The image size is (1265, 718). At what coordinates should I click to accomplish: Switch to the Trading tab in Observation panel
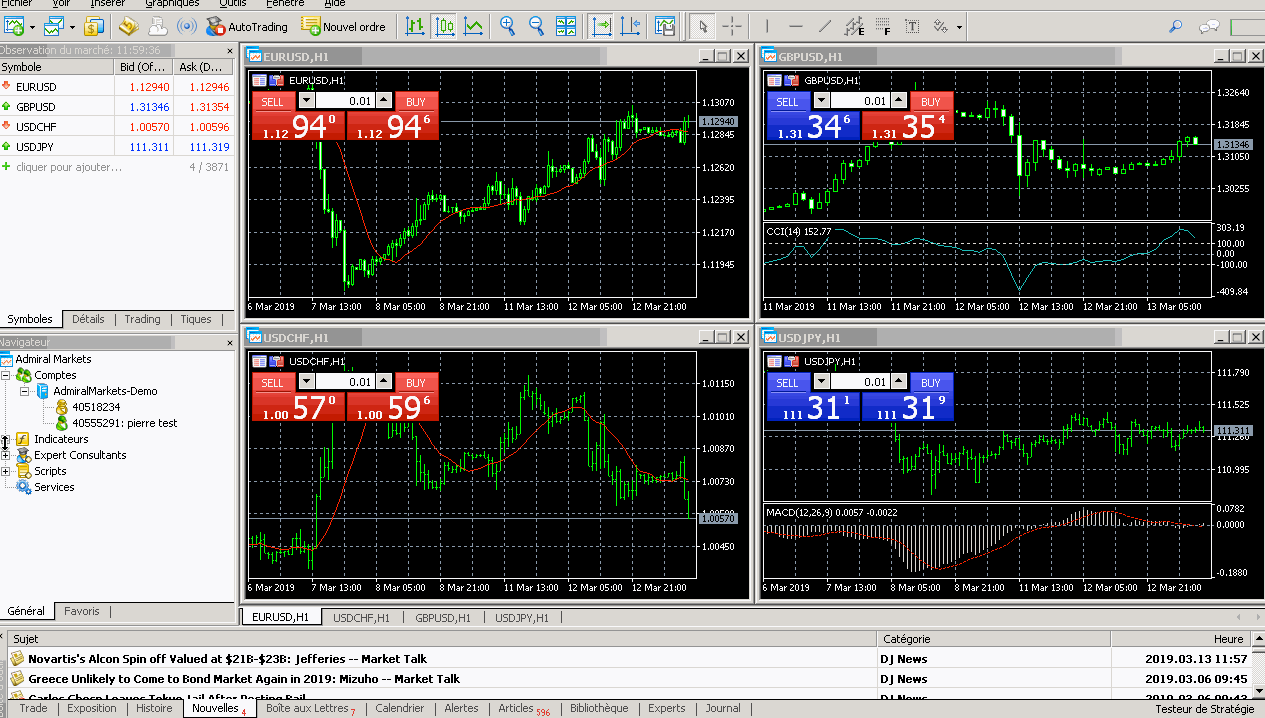click(x=142, y=319)
